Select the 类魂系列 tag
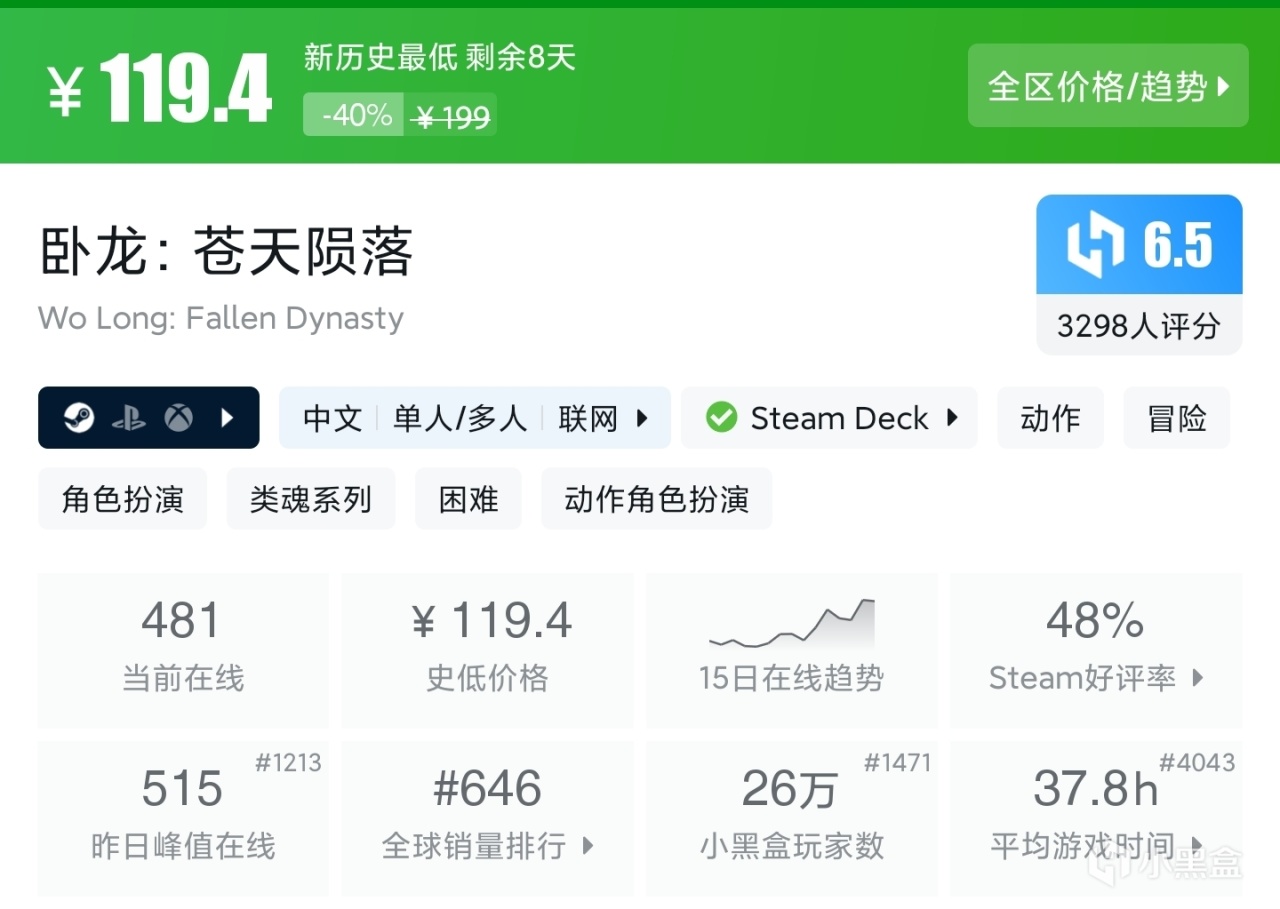Screen dimensions: 1280x909 tap(310, 498)
